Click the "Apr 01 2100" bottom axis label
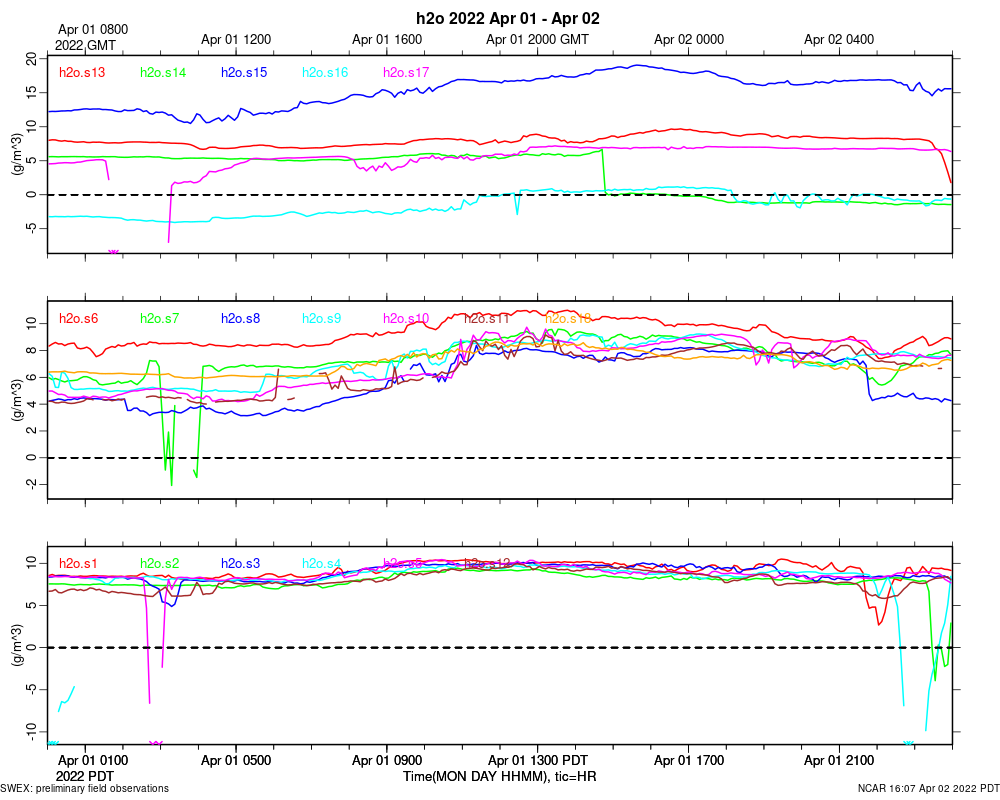 pos(839,760)
